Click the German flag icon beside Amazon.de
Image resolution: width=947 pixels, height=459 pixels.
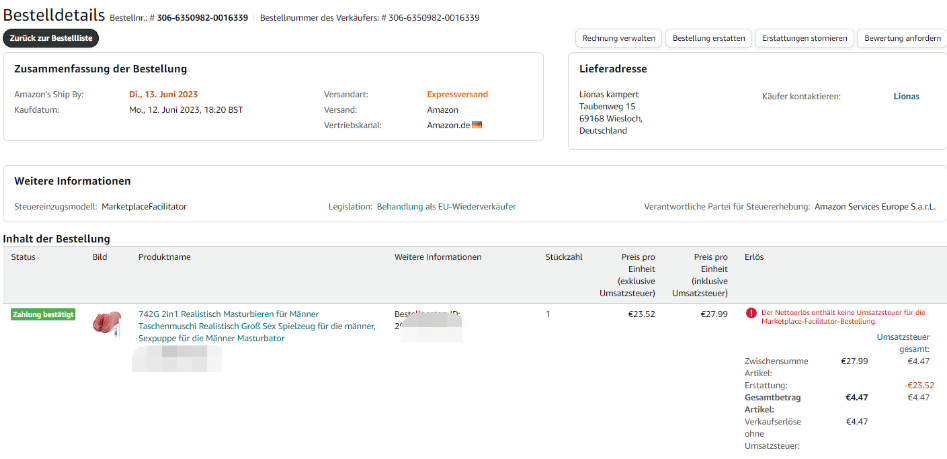click(x=477, y=125)
